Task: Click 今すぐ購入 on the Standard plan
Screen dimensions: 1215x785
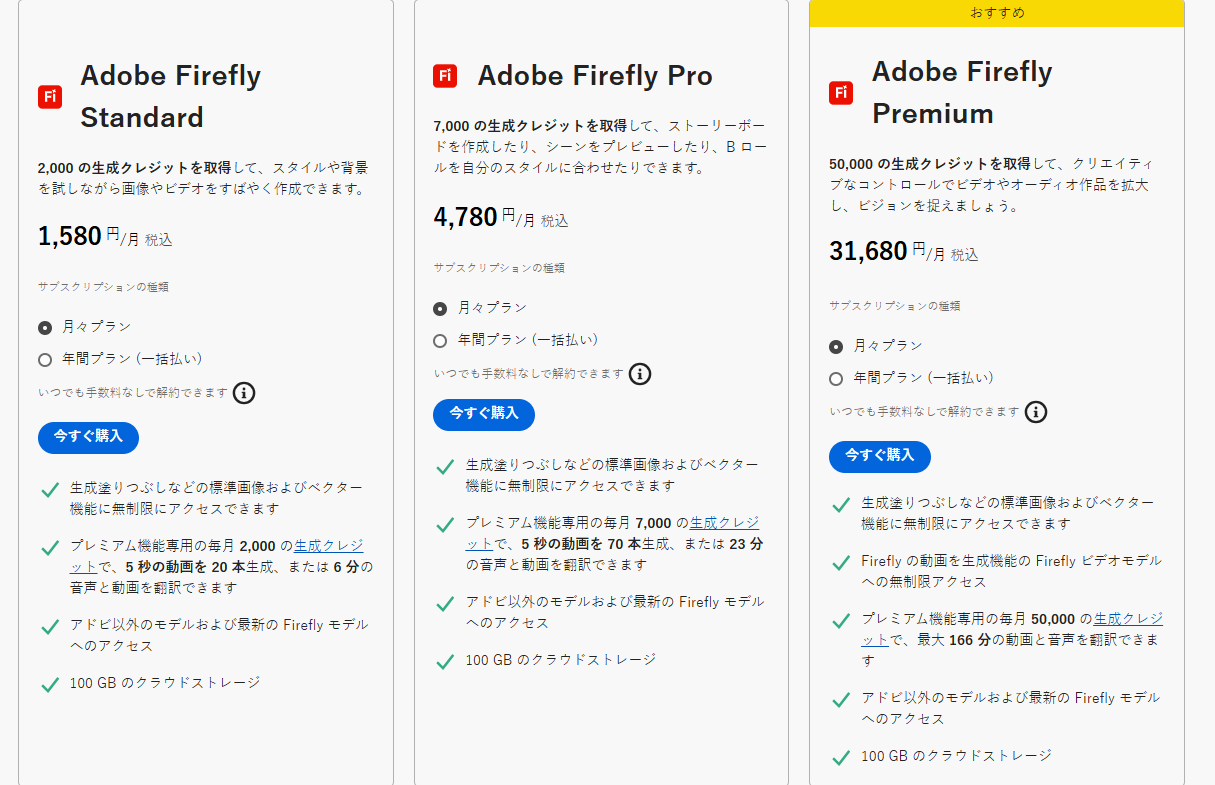Action: [87, 437]
